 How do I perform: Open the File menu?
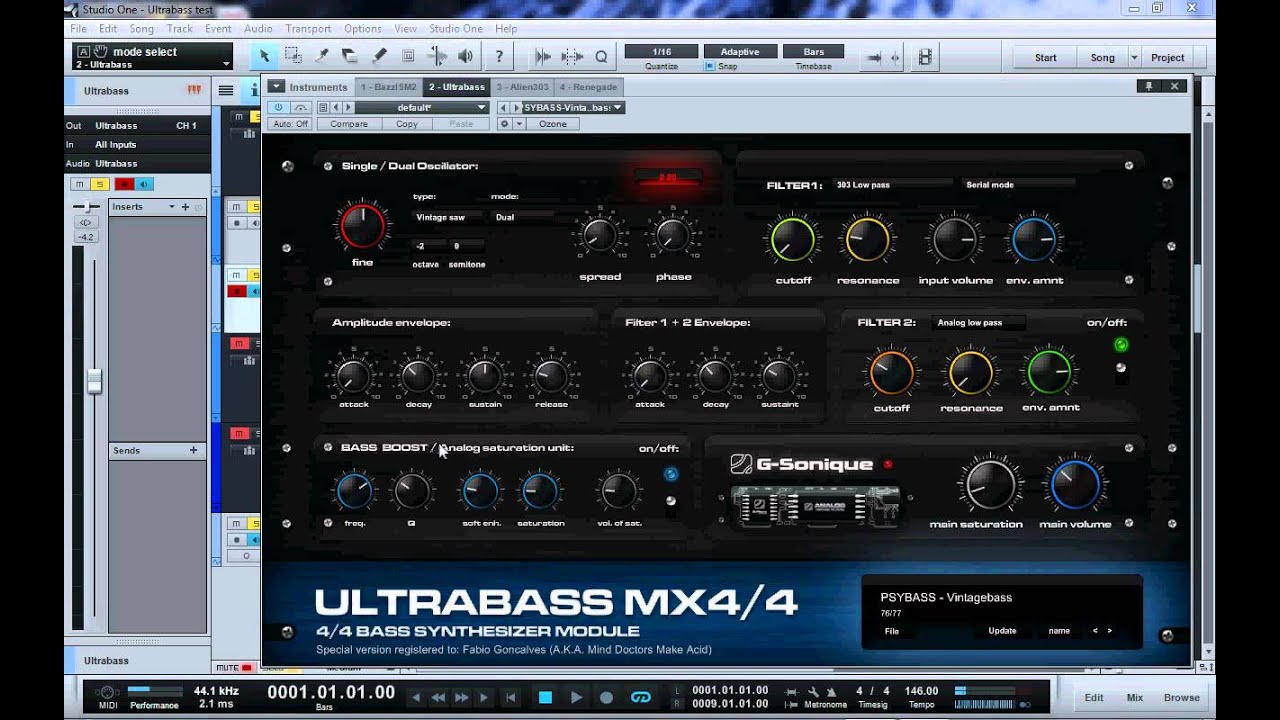coord(78,29)
